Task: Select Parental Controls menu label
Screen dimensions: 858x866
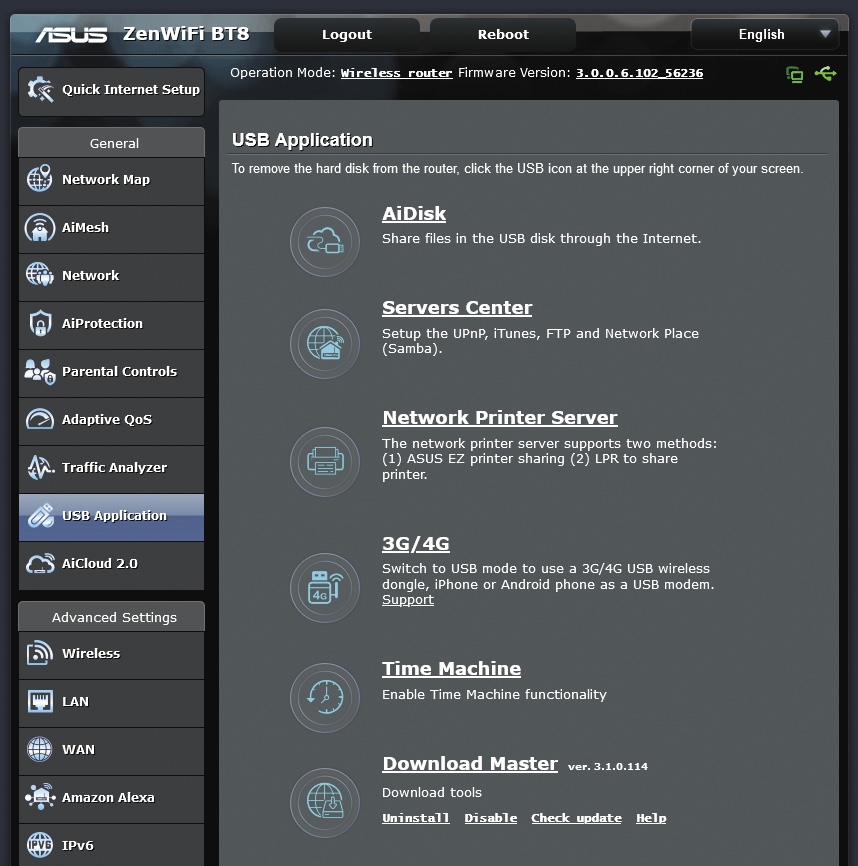Action: click(x=119, y=371)
